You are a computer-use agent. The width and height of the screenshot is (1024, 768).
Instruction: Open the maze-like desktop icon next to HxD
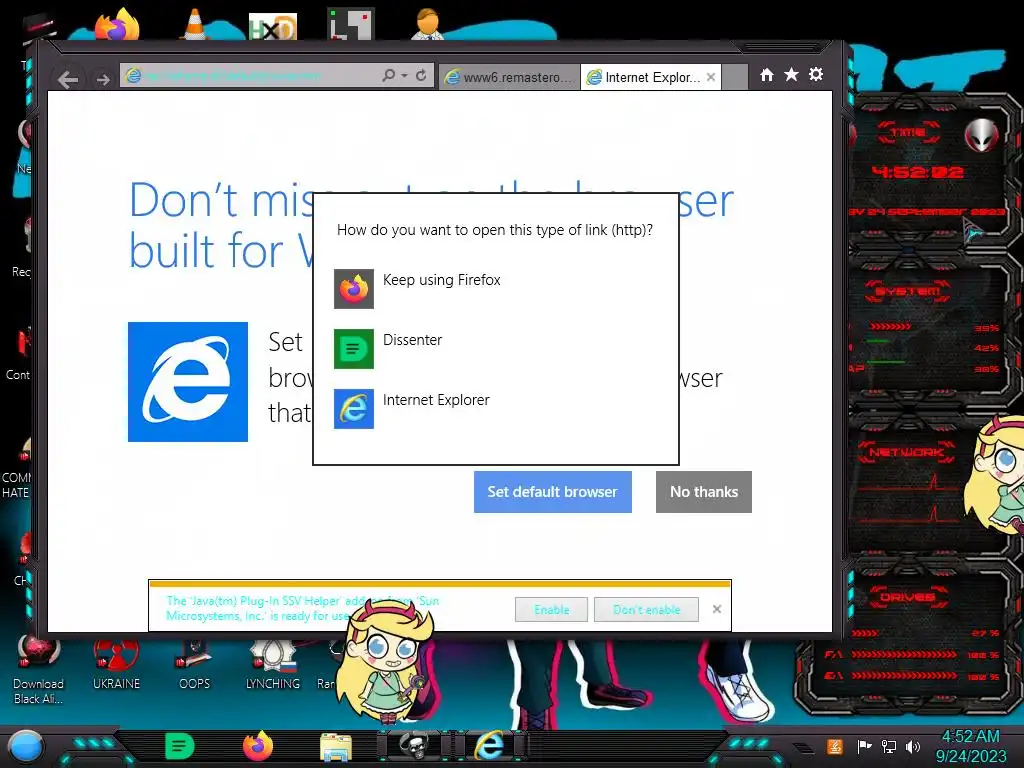[x=351, y=25]
